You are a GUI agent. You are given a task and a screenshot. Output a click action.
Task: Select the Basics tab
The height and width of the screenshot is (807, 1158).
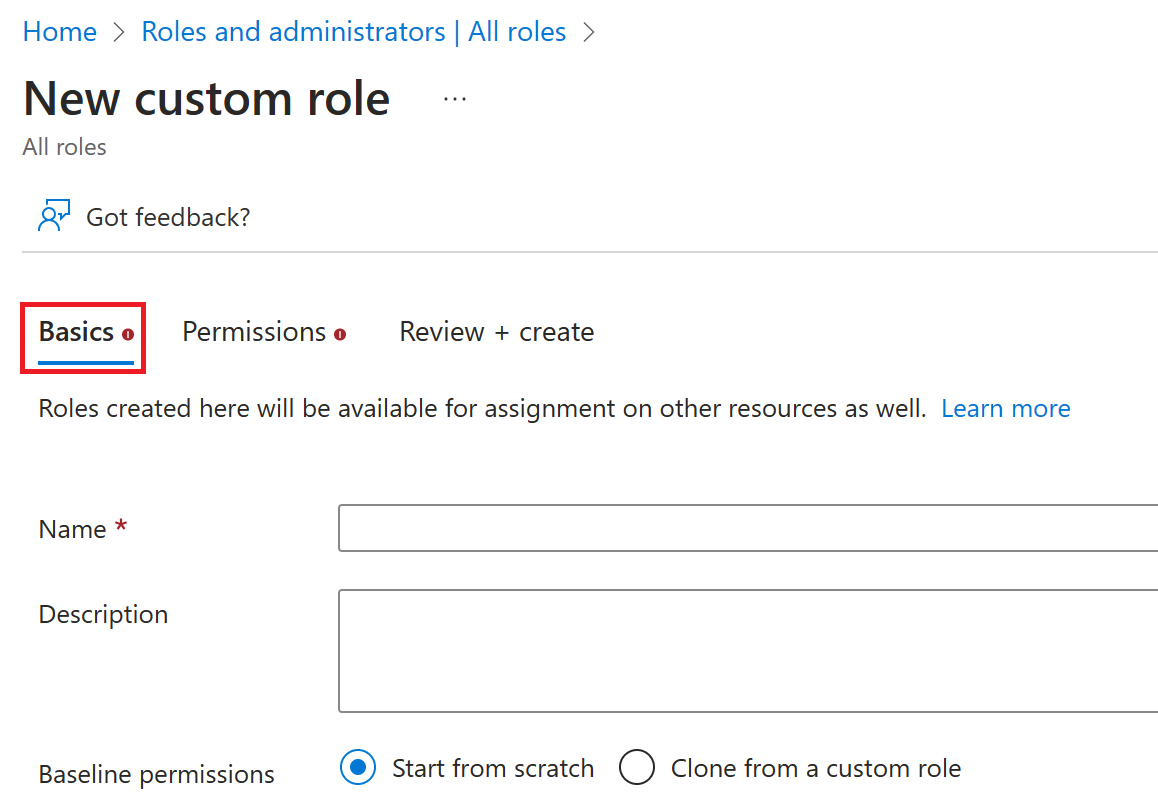tap(75, 331)
